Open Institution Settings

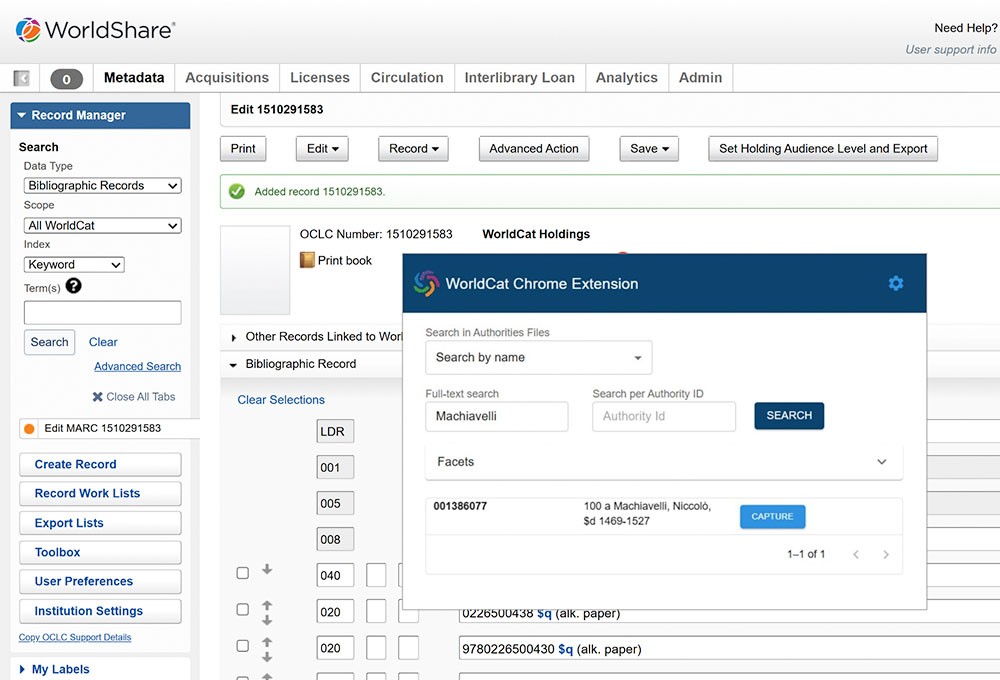100,610
